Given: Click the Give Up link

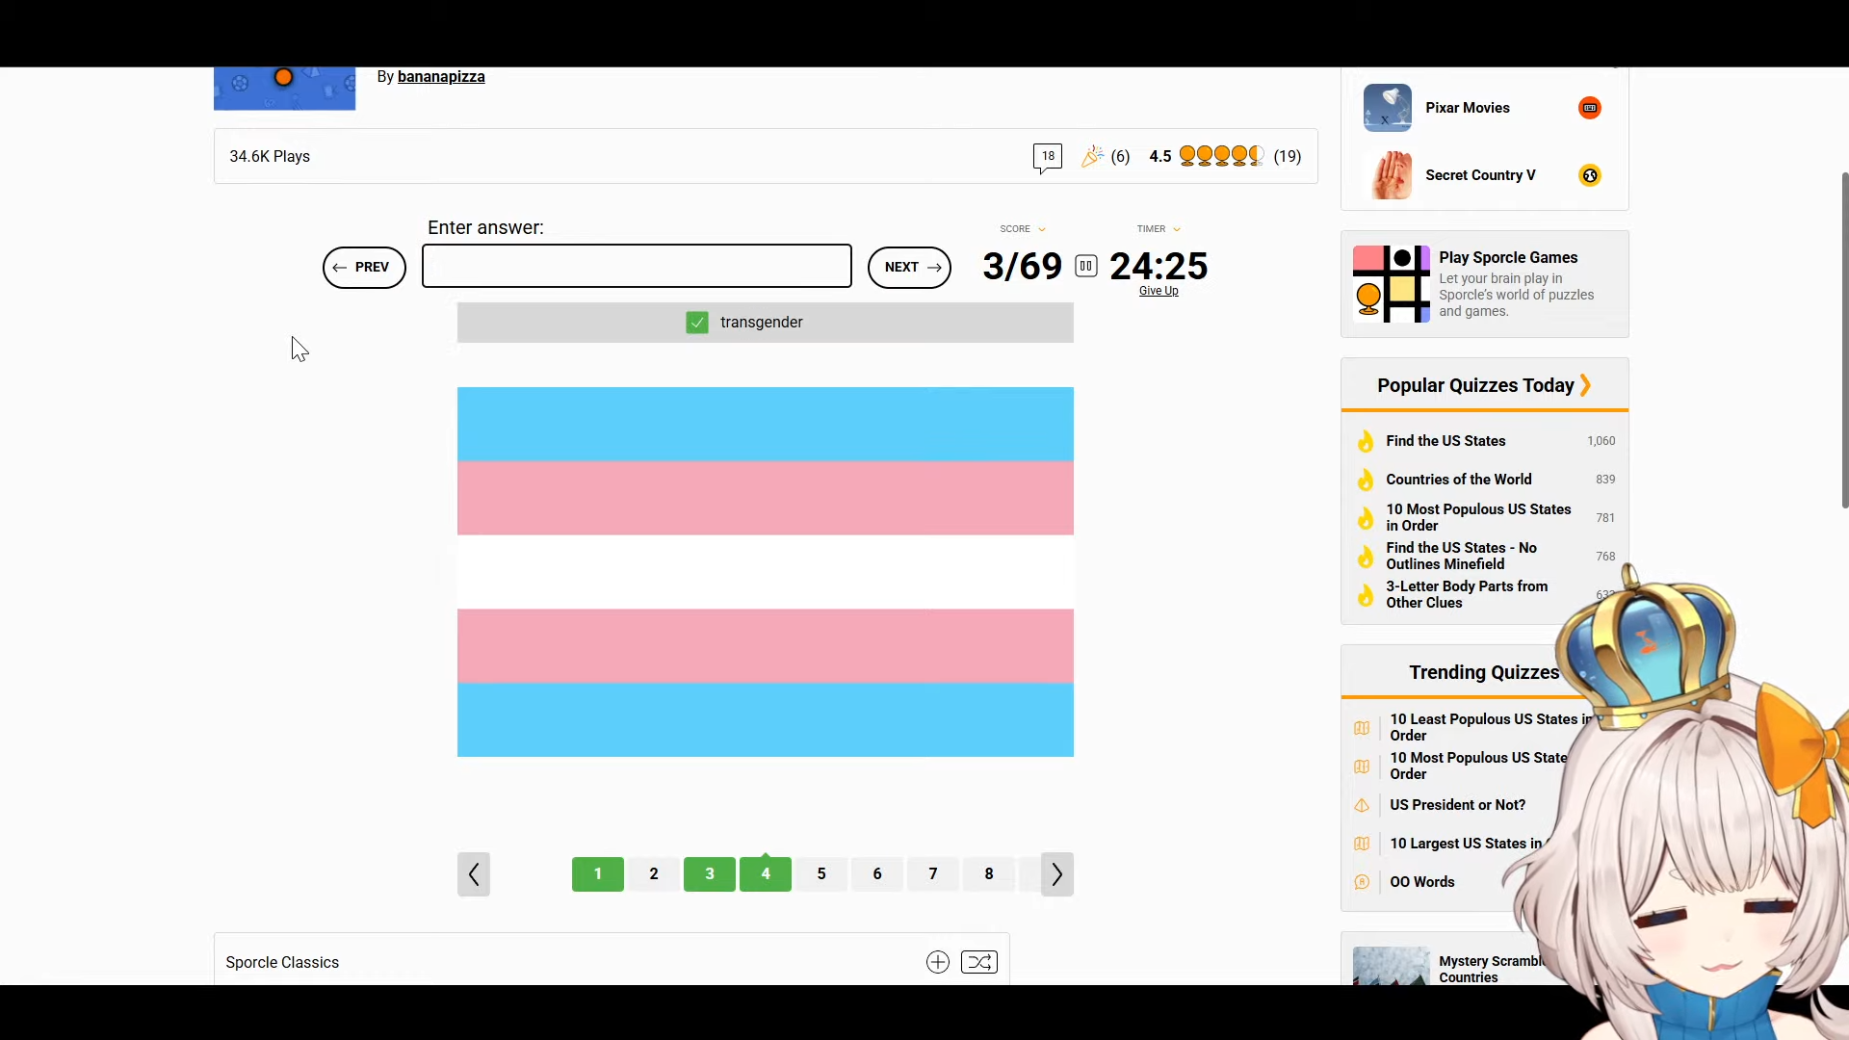Looking at the screenshot, I should [x=1158, y=291].
